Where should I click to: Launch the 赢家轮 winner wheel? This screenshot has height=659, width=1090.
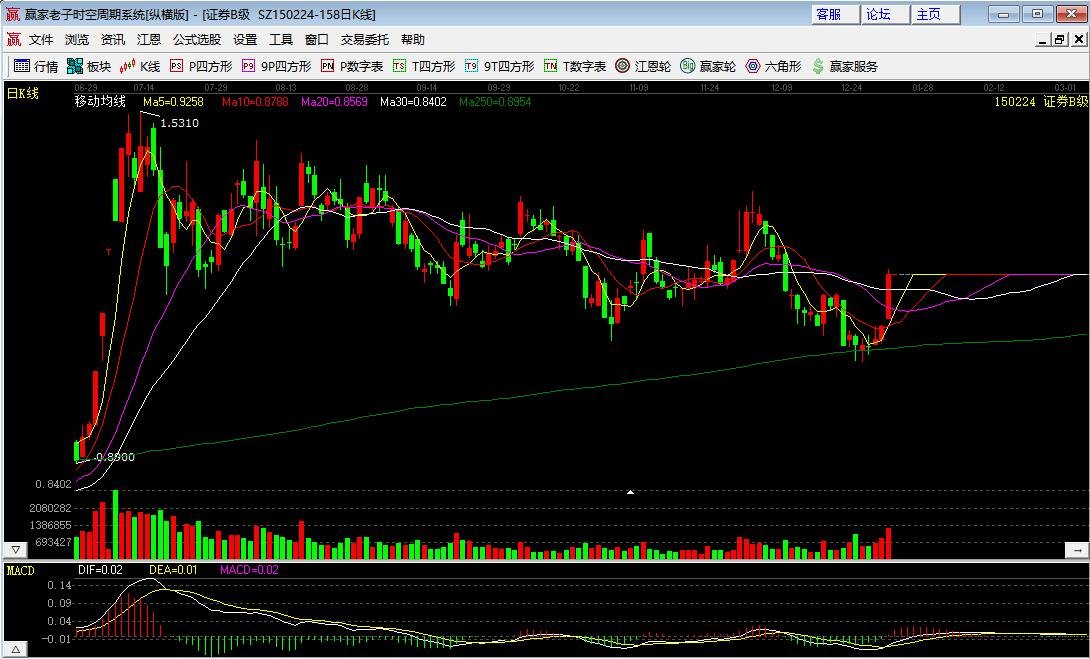708,66
